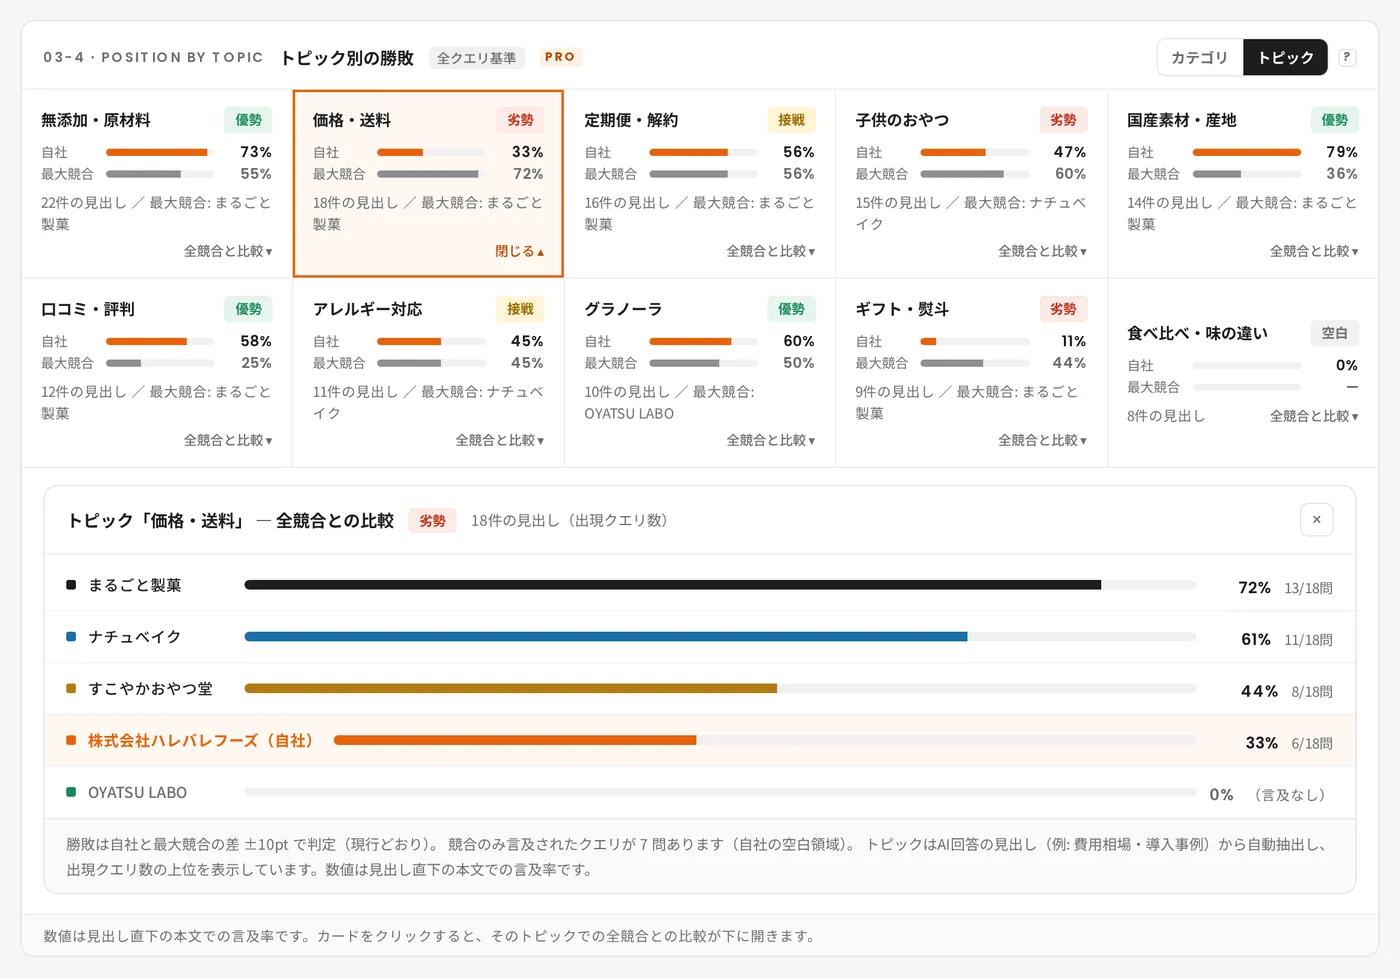Switch to the カテゴリ view
The height and width of the screenshot is (978, 1400).
tap(1199, 57)
